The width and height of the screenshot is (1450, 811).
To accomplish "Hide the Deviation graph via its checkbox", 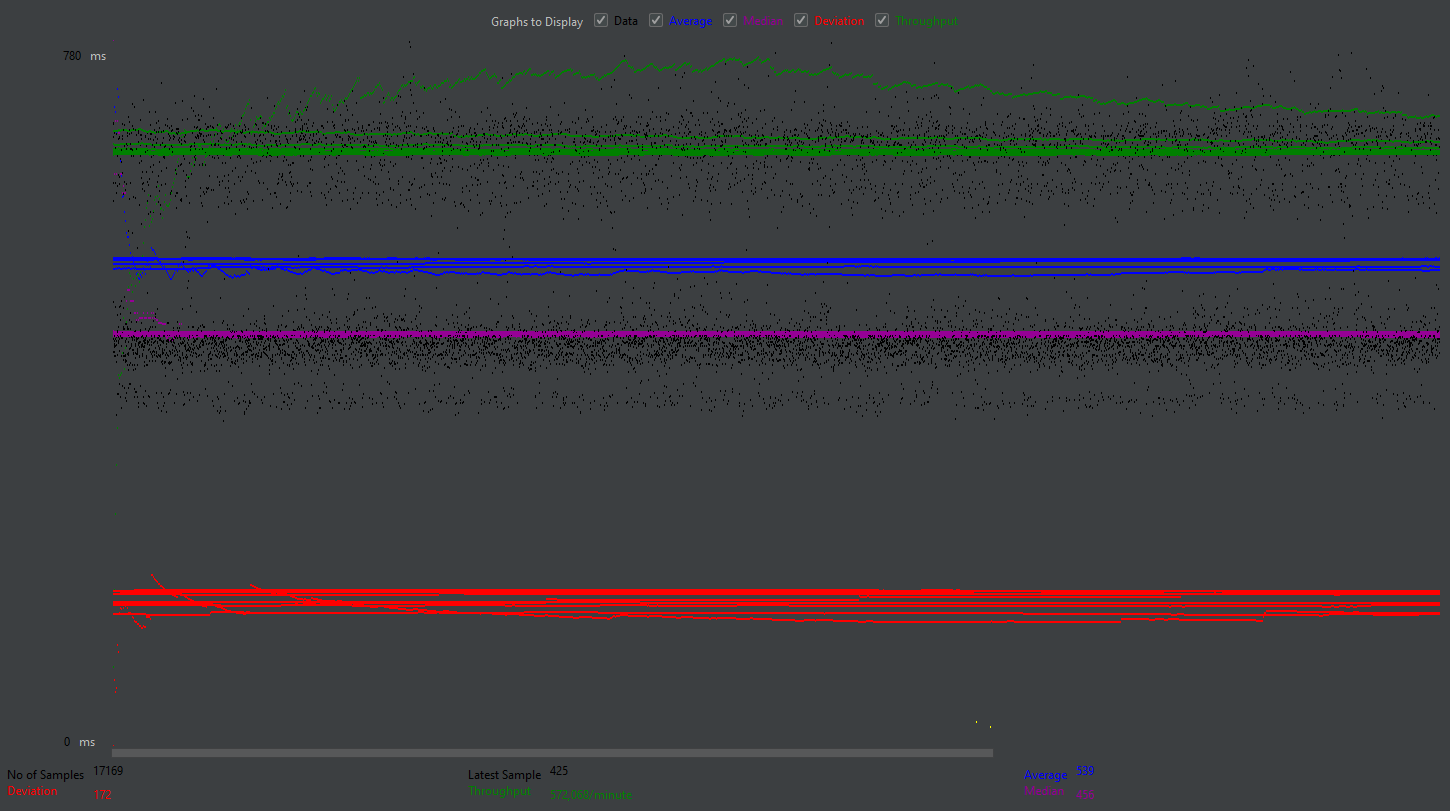I will click(x=801, y=21).
